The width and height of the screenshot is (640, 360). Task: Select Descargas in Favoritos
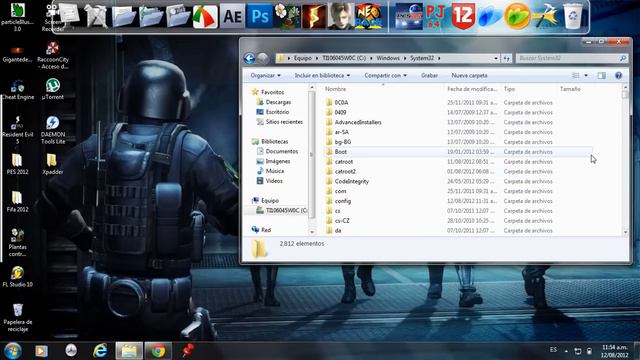click(278, 102)
